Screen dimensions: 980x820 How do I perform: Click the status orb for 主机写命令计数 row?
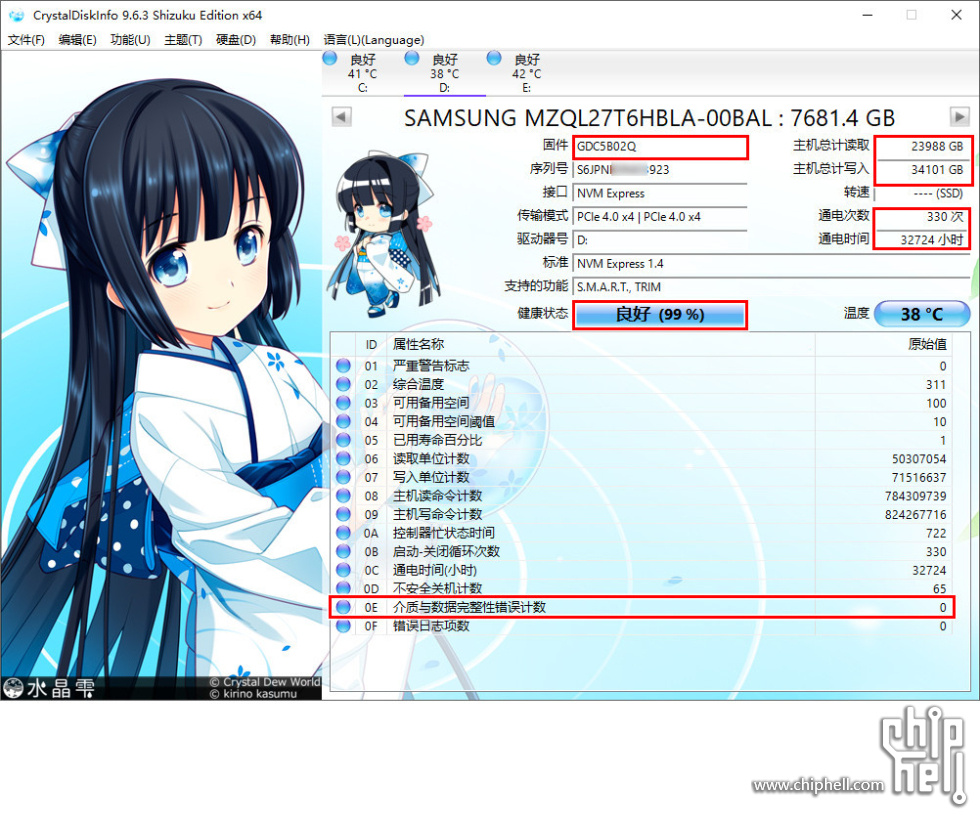pos(343,514)
